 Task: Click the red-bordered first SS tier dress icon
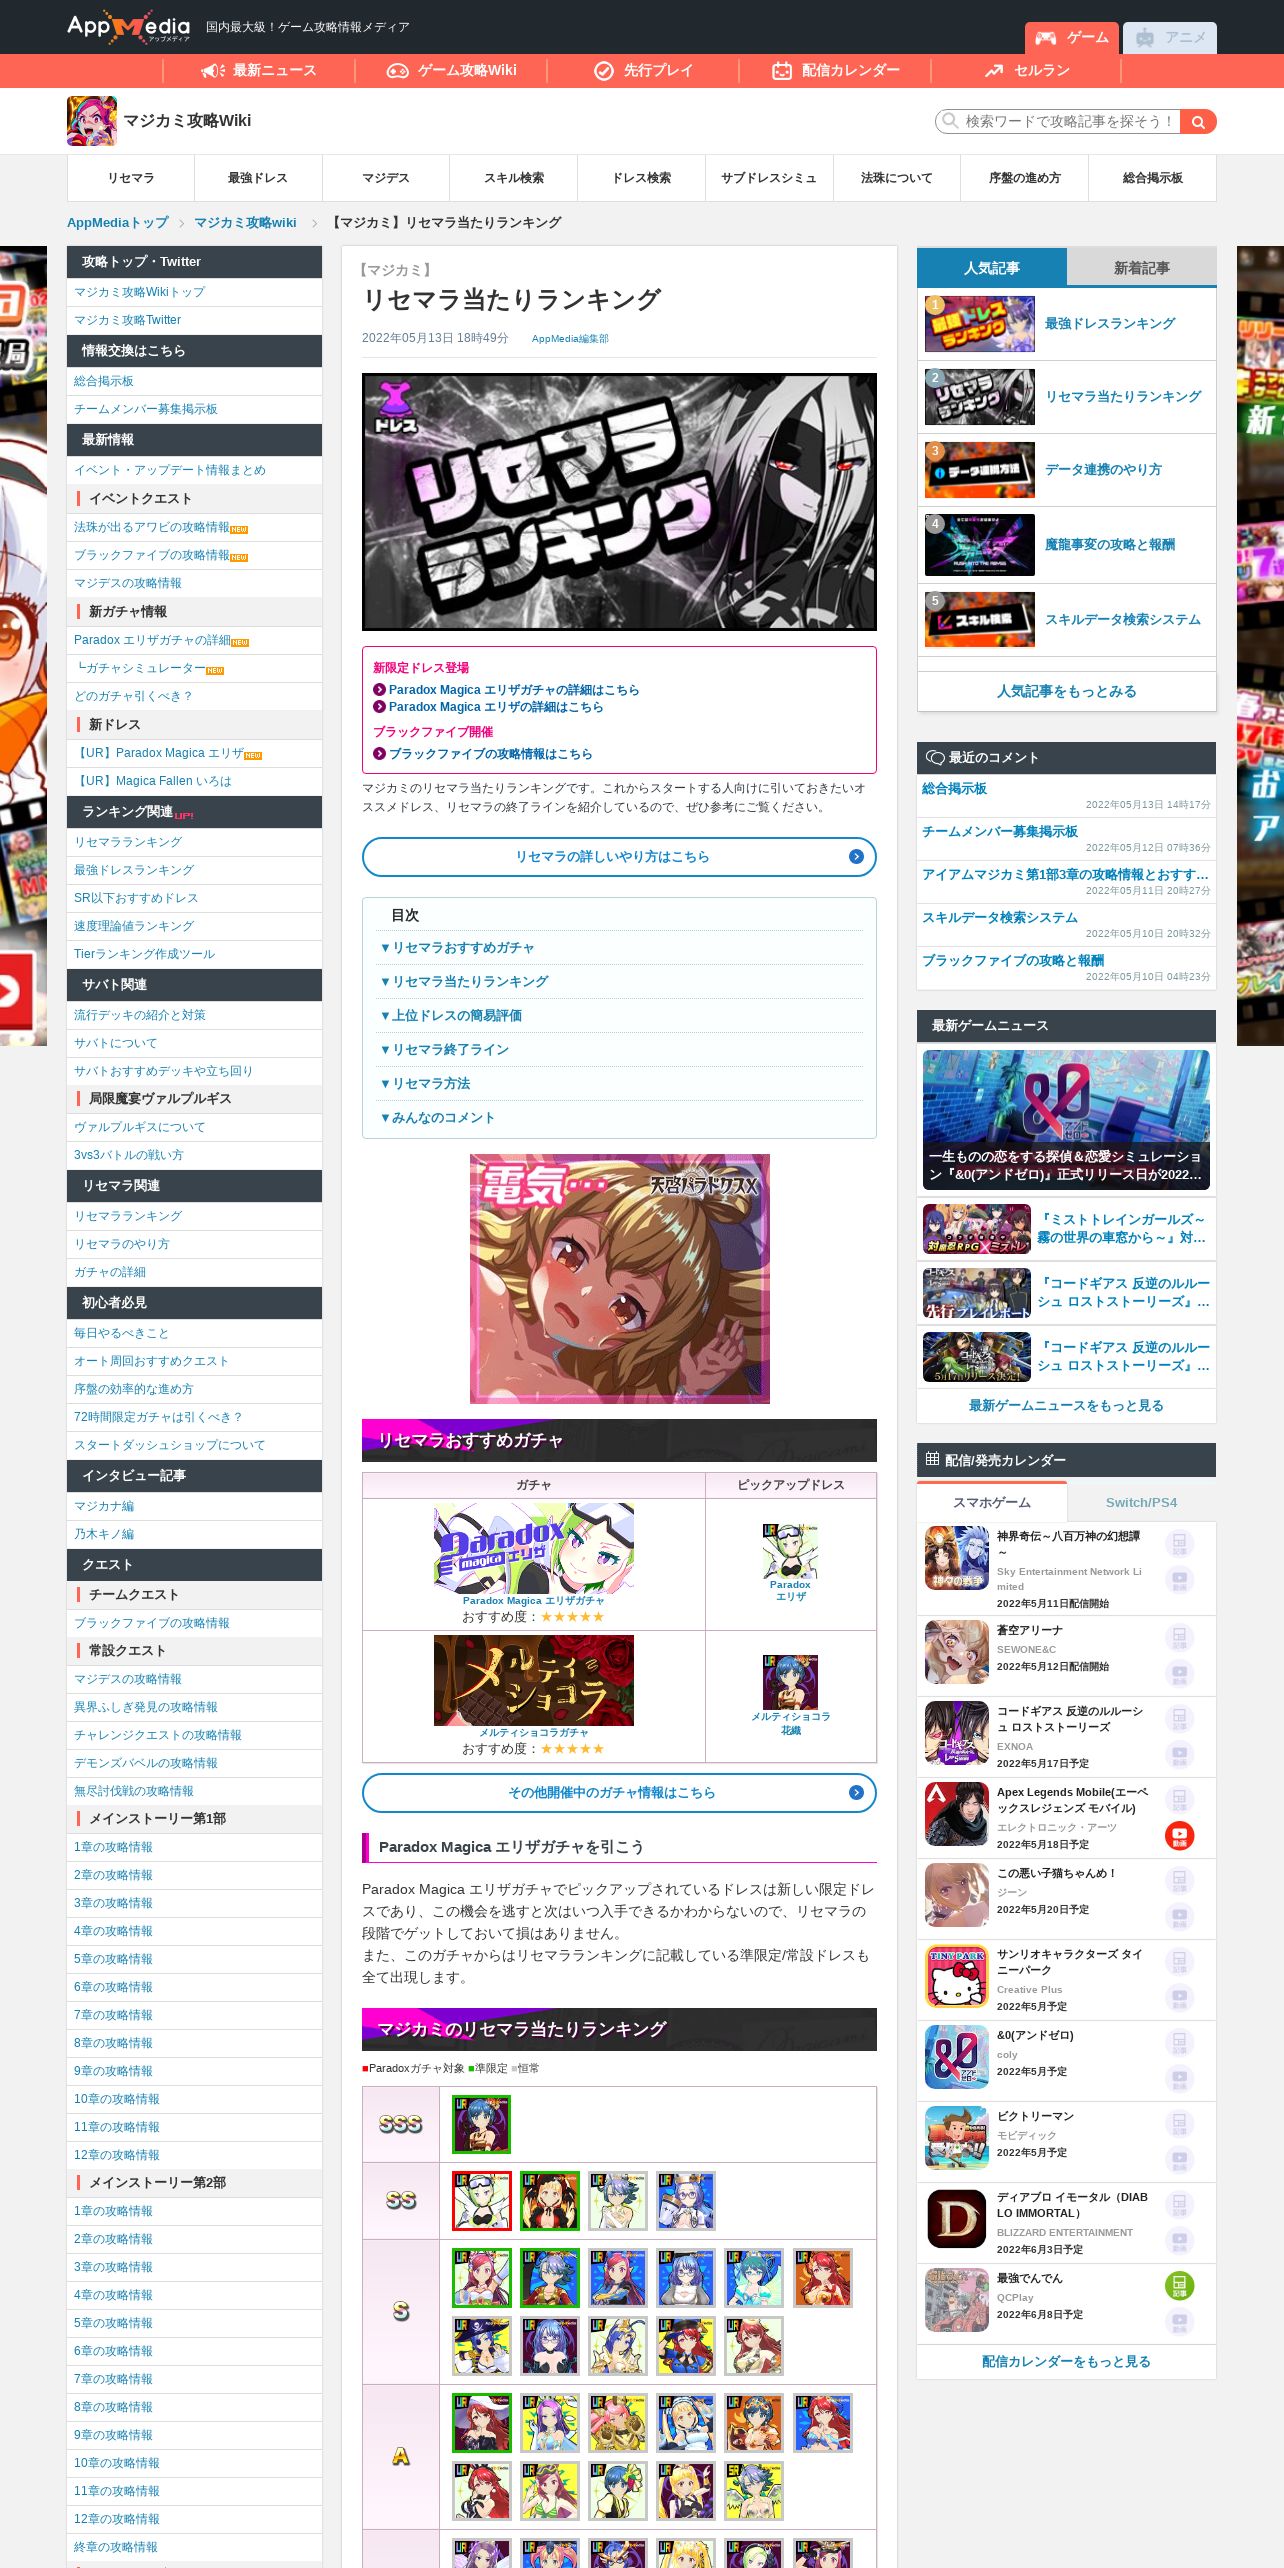point(481,2200)
